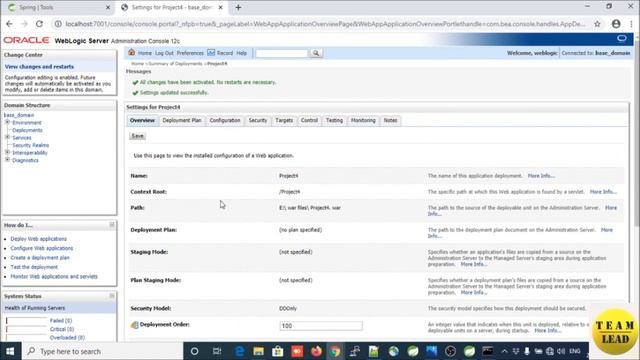The height and width of the screenshot is (360, 640).
Task: Close the Spring Tools browser tab
Action: (x=108, y=7)
